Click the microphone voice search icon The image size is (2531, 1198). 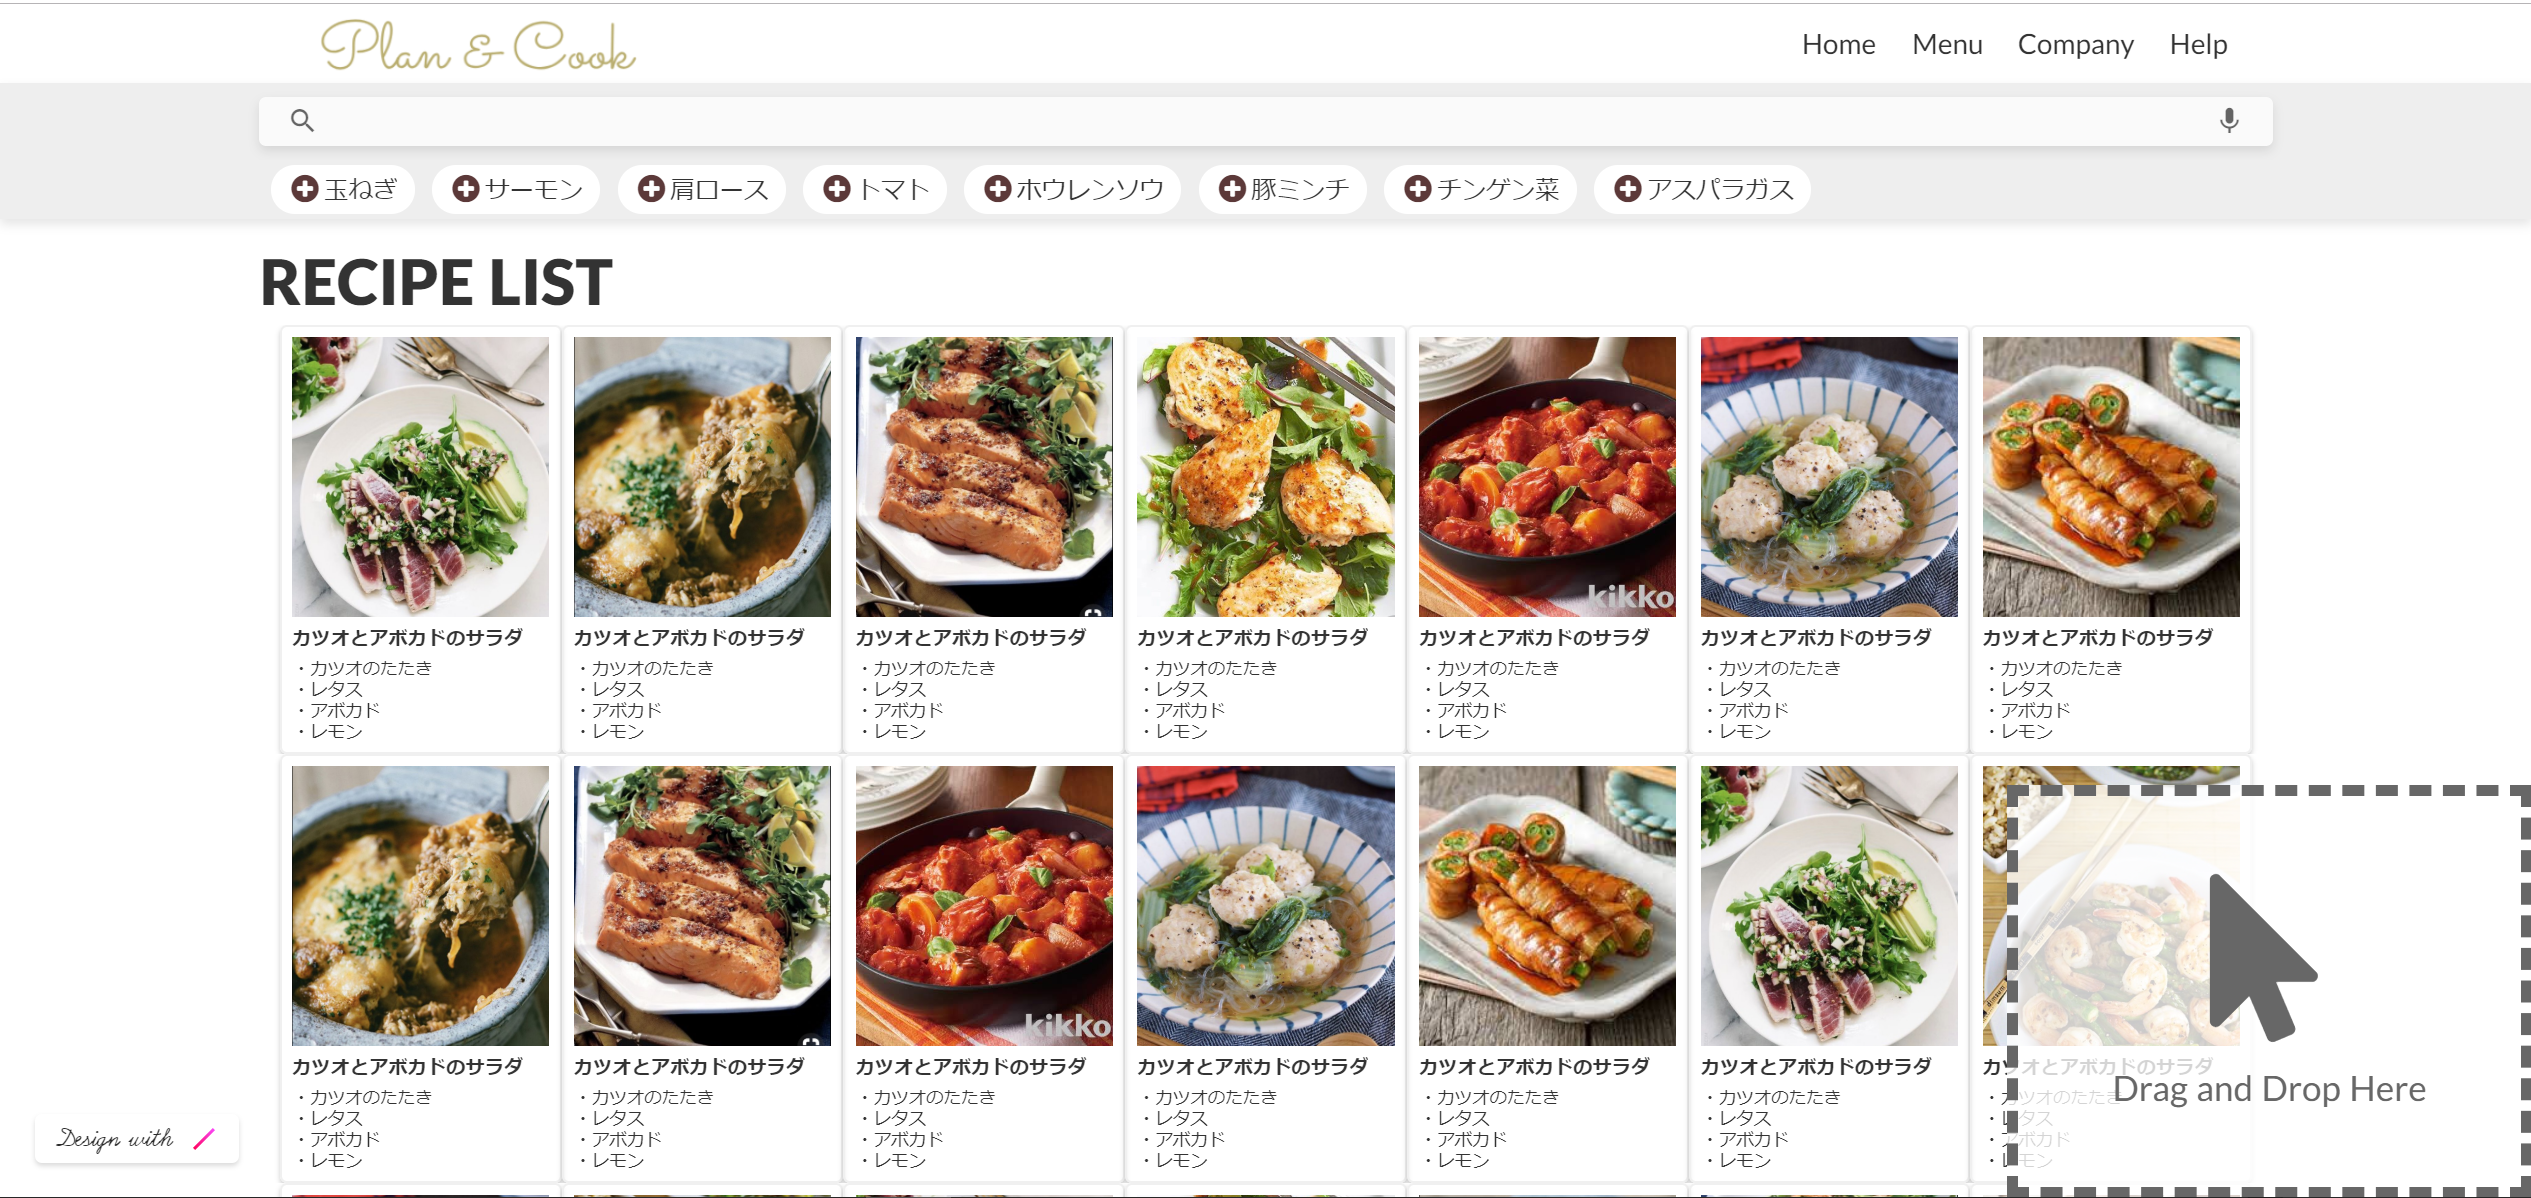2228,121
